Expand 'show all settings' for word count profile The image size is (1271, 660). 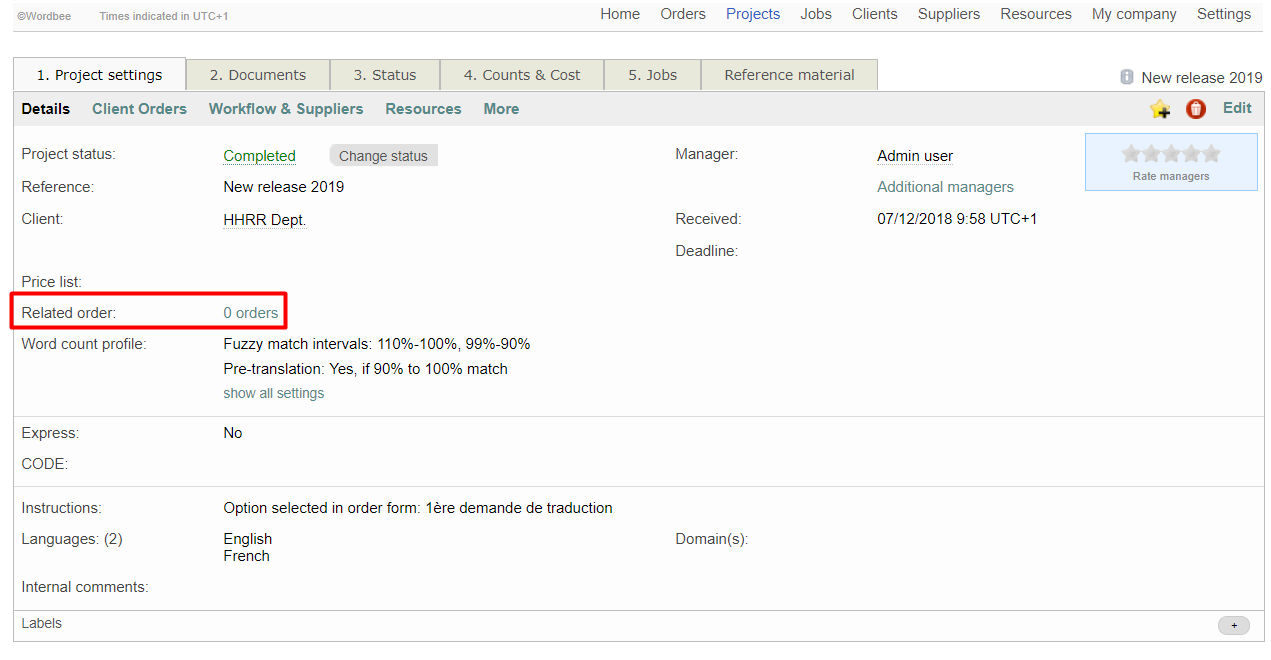pos(273,393)
